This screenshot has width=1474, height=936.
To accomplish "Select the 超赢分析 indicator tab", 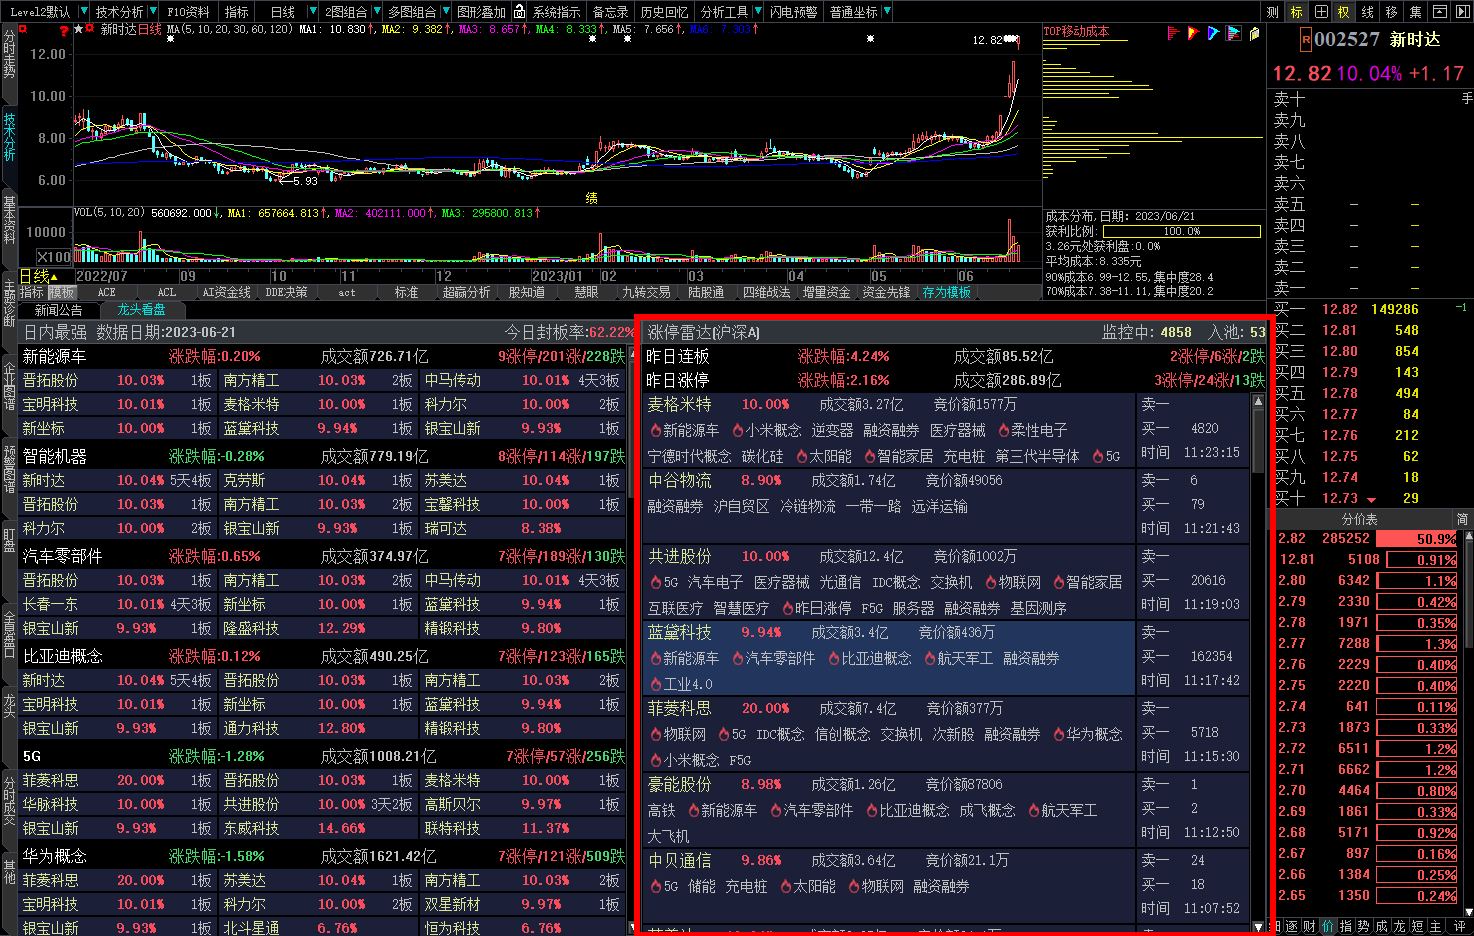I will pos(466,292).
